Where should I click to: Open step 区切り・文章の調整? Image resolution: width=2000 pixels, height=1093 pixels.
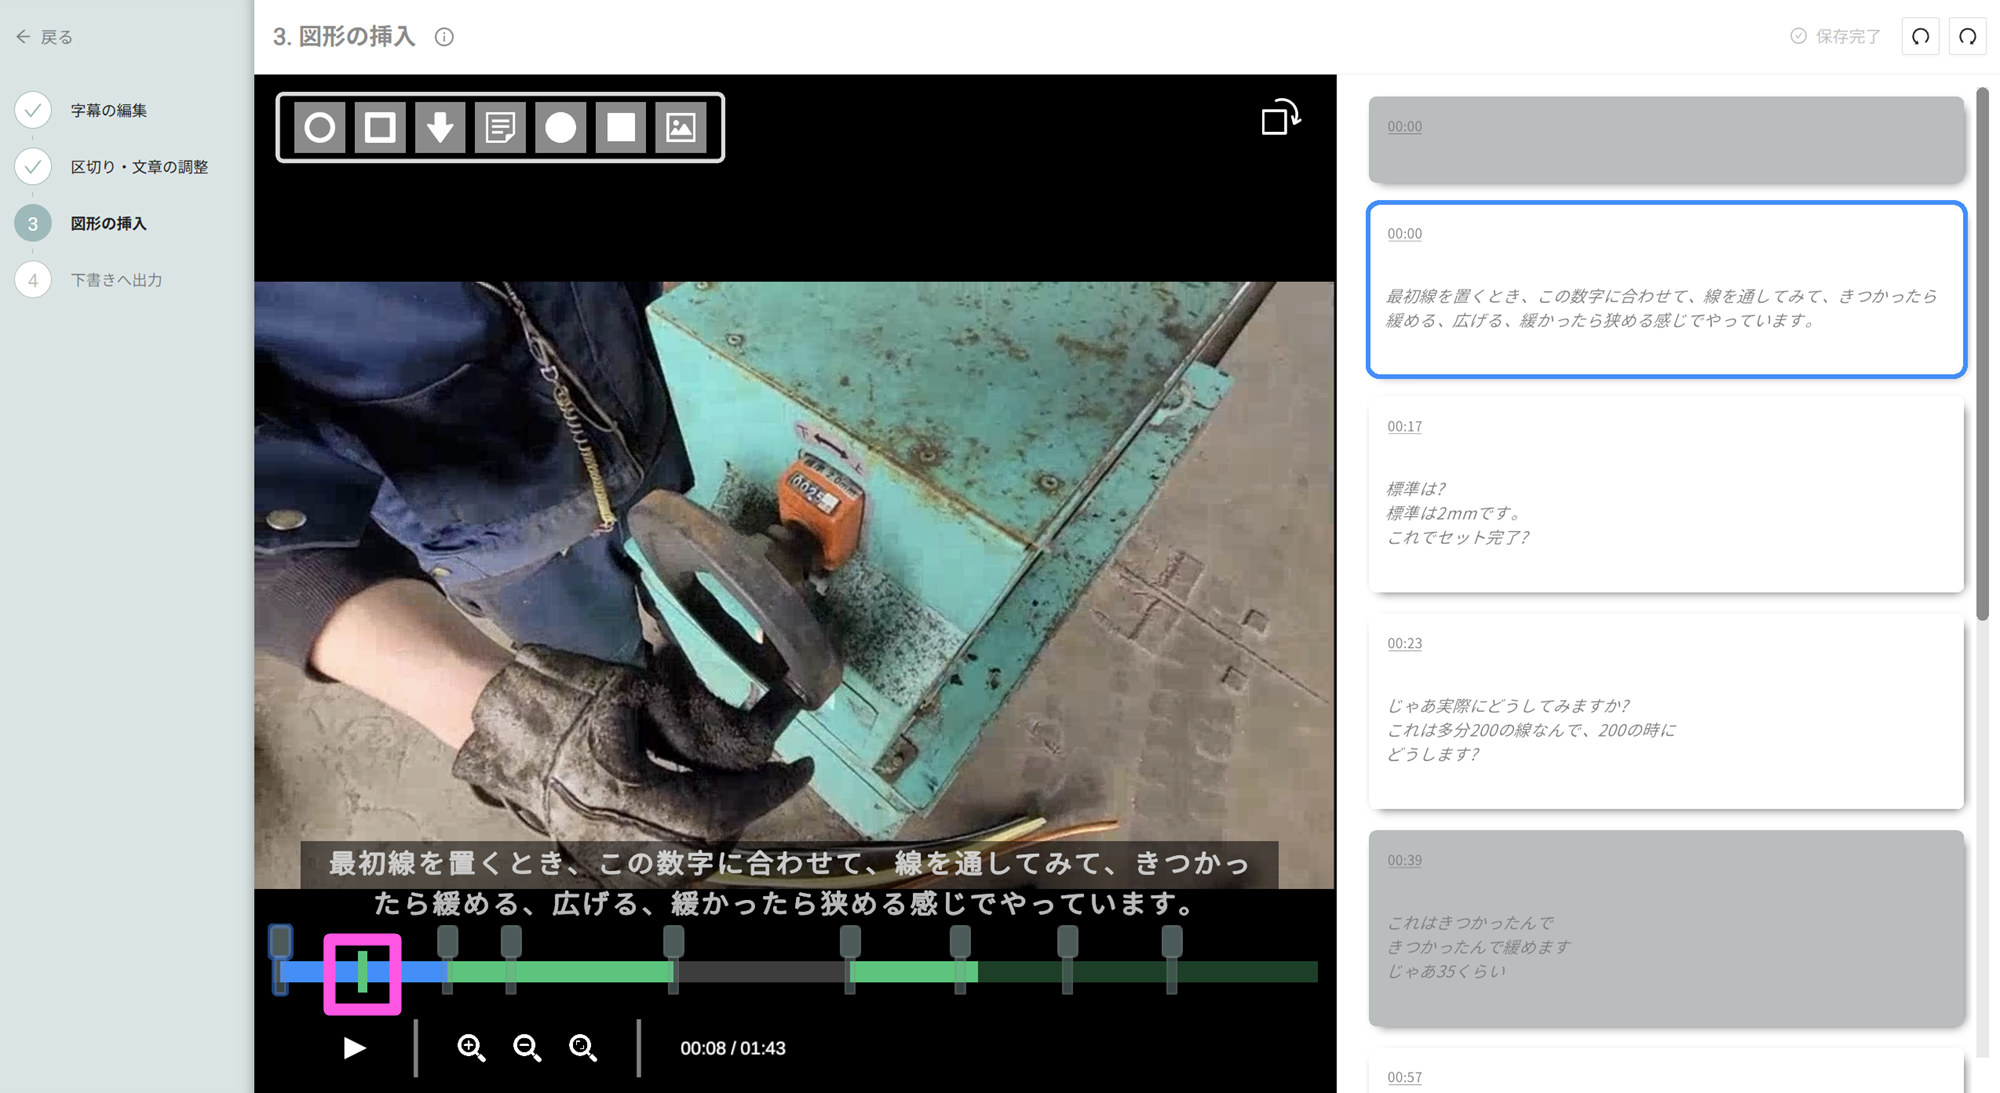click(x=139, y=167)
